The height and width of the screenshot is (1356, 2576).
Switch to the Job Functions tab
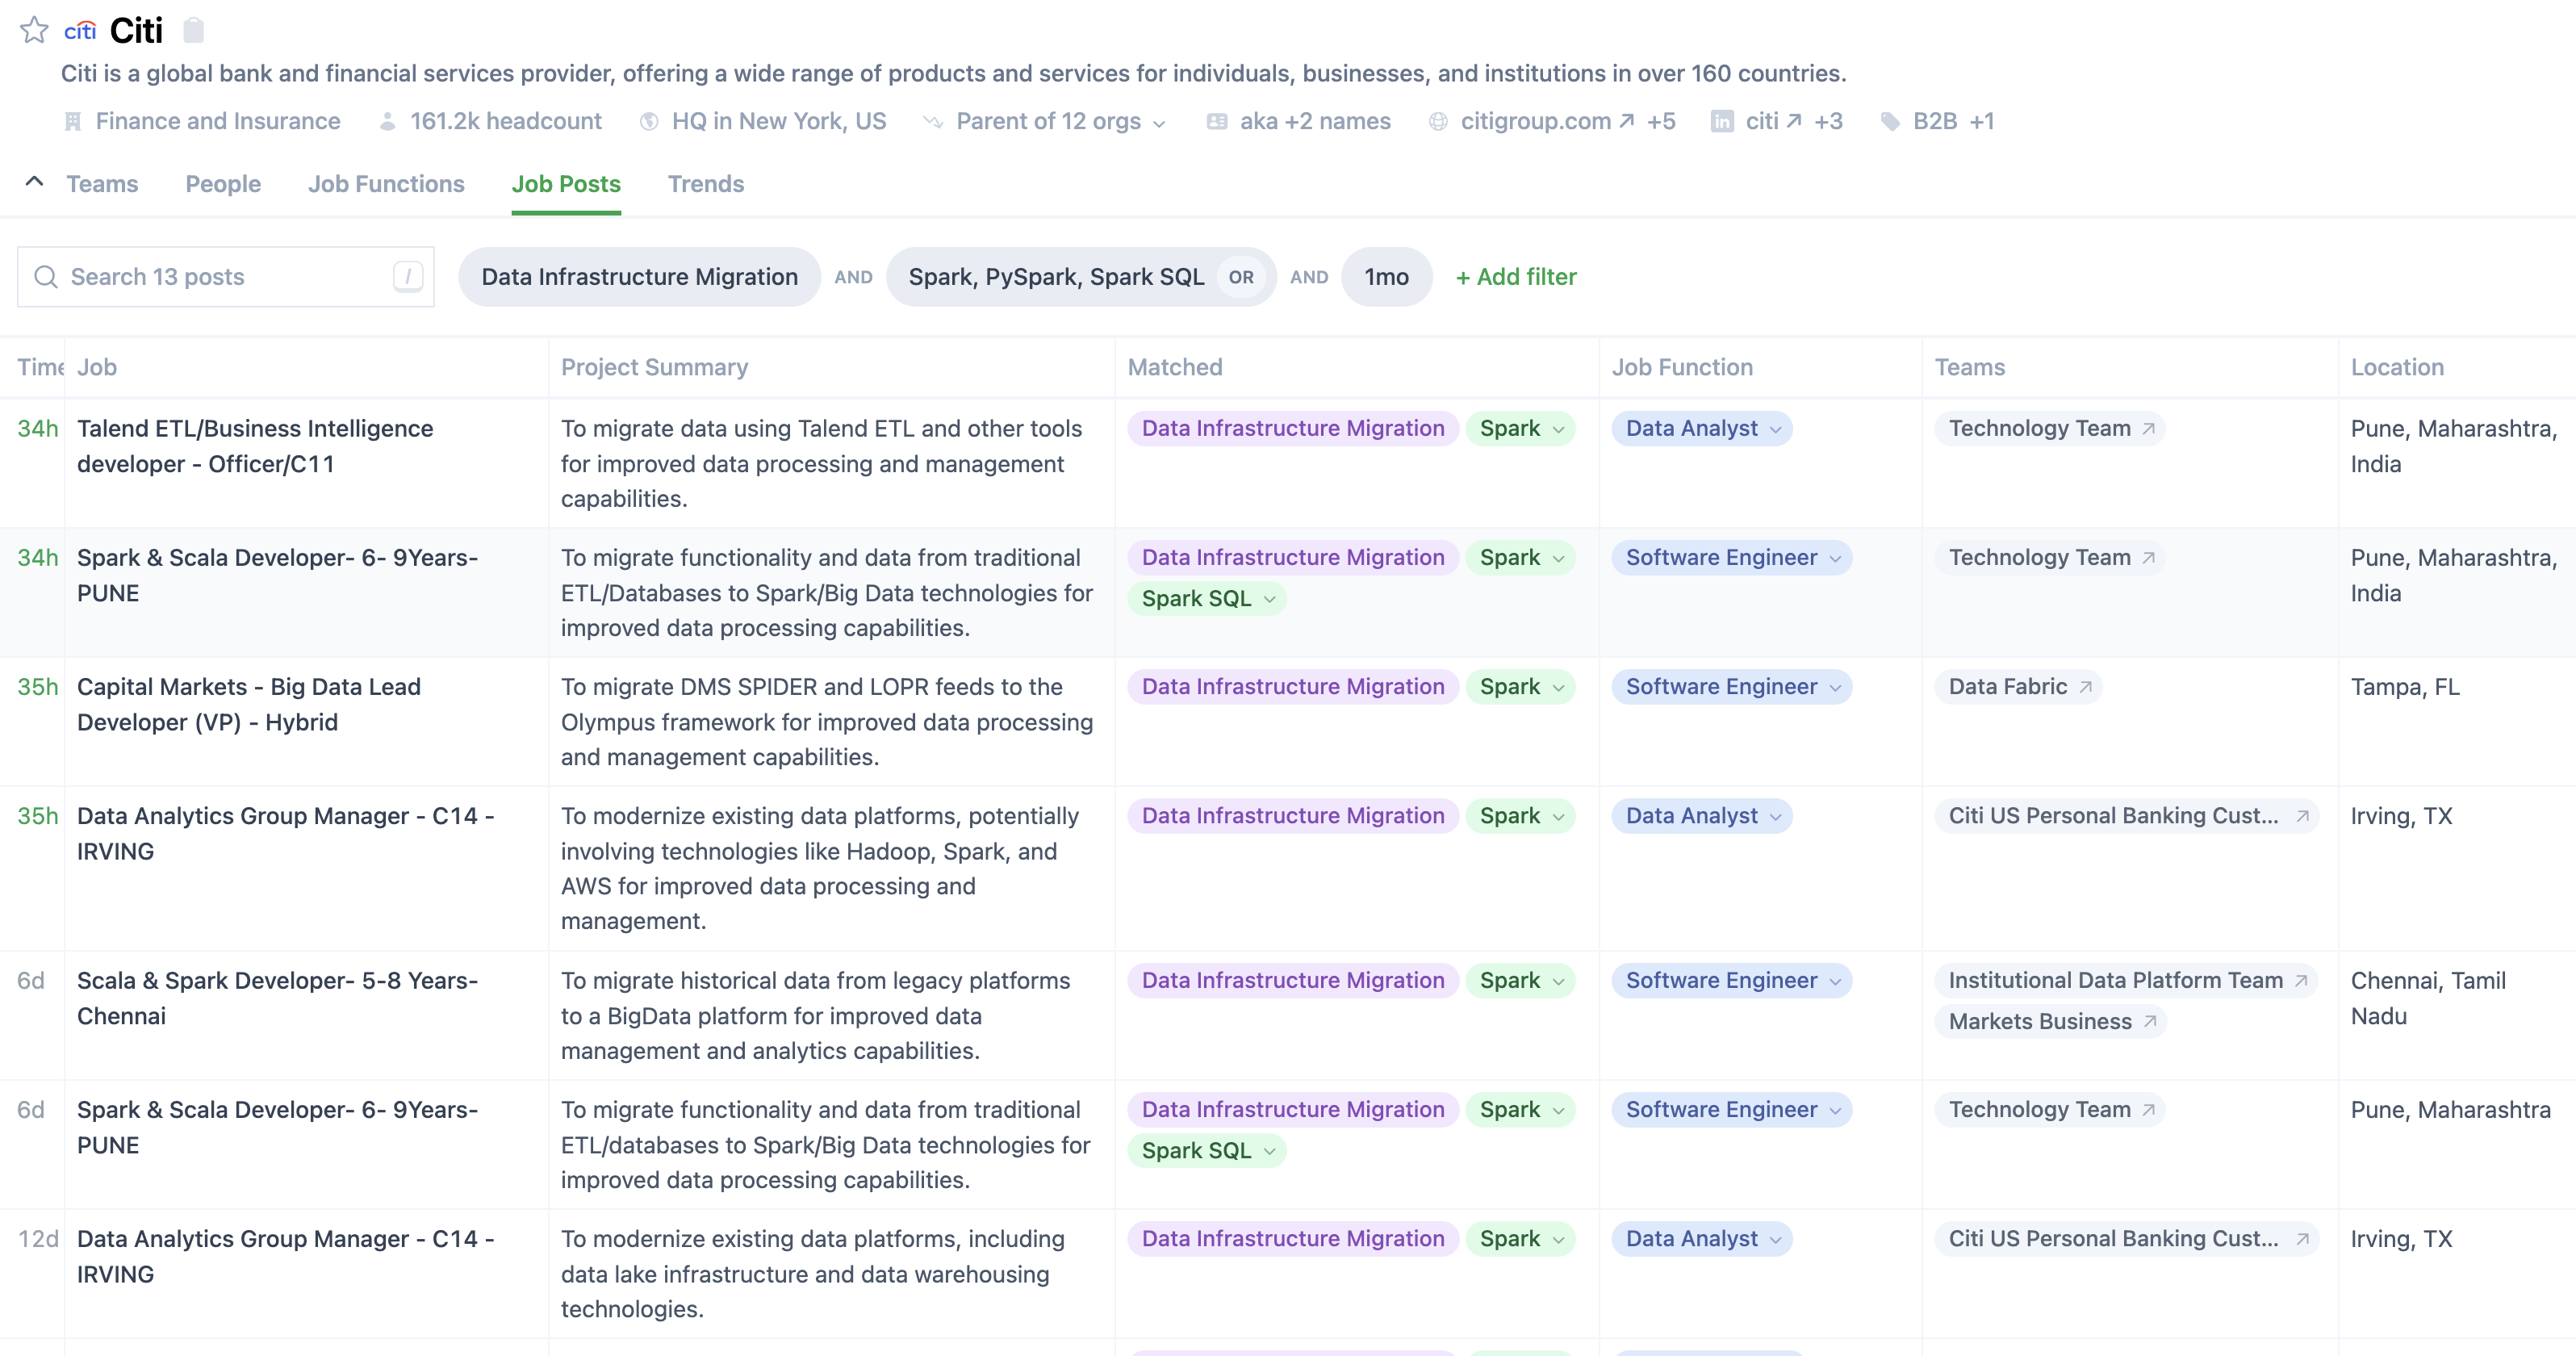[386, 184]
